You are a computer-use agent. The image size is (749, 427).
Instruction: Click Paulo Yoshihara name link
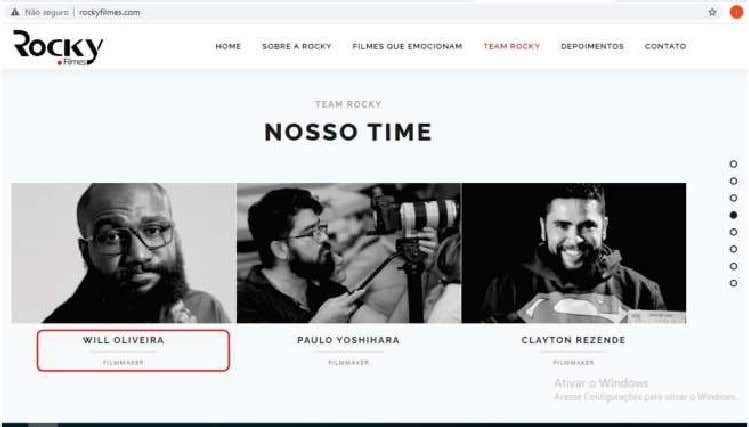pyautogui.click(x=348, y=340)
